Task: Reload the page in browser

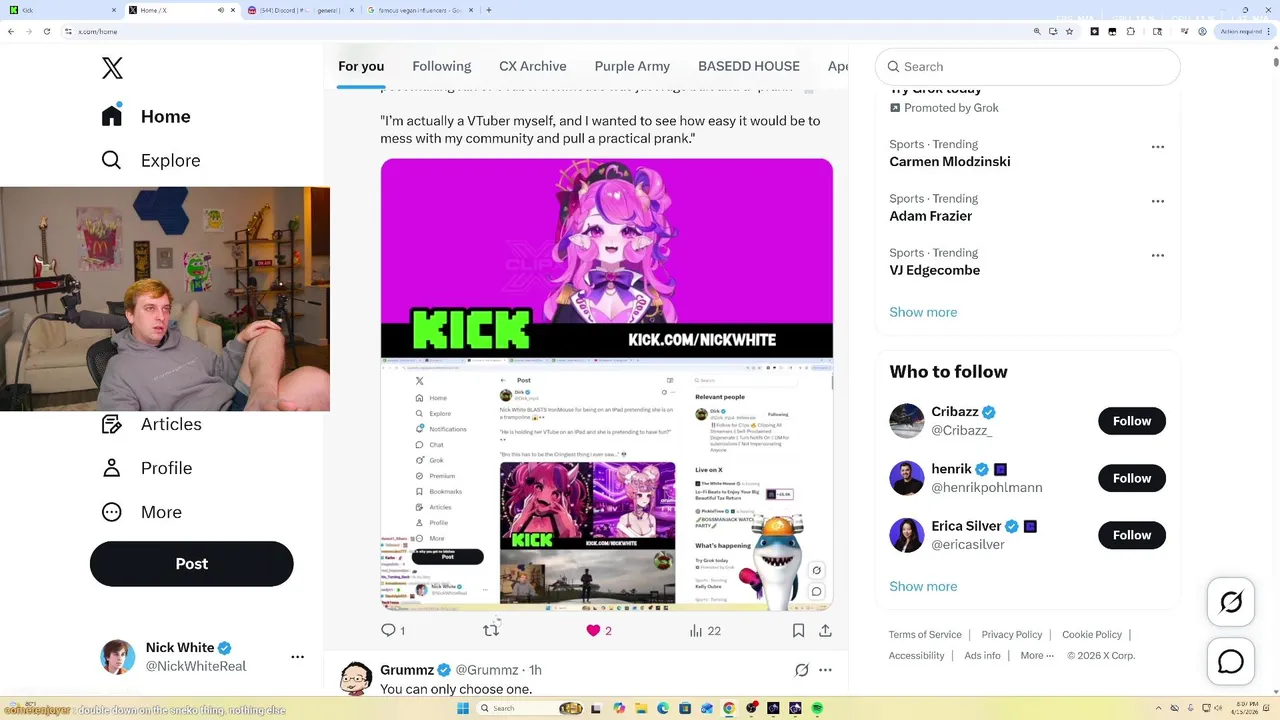Action: click(x=47, y=31)
